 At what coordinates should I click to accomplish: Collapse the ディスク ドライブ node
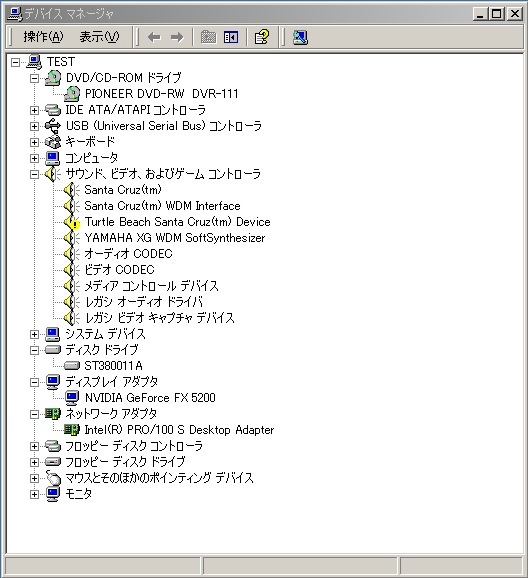point(34,350)
